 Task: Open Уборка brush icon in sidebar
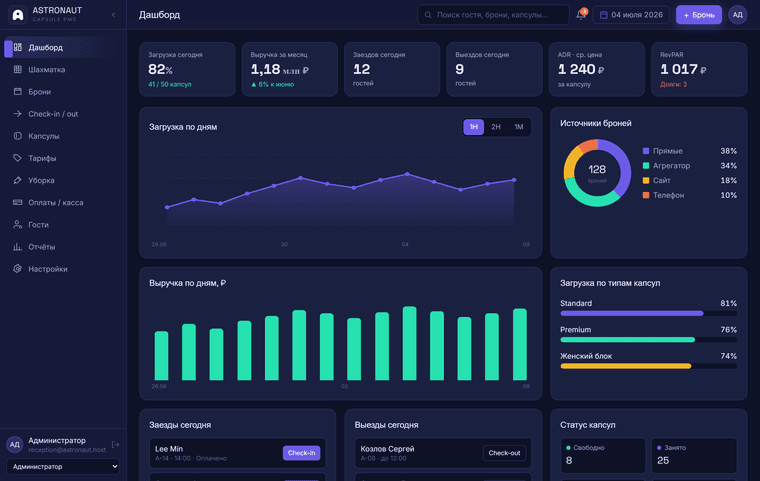click(17, 180)
